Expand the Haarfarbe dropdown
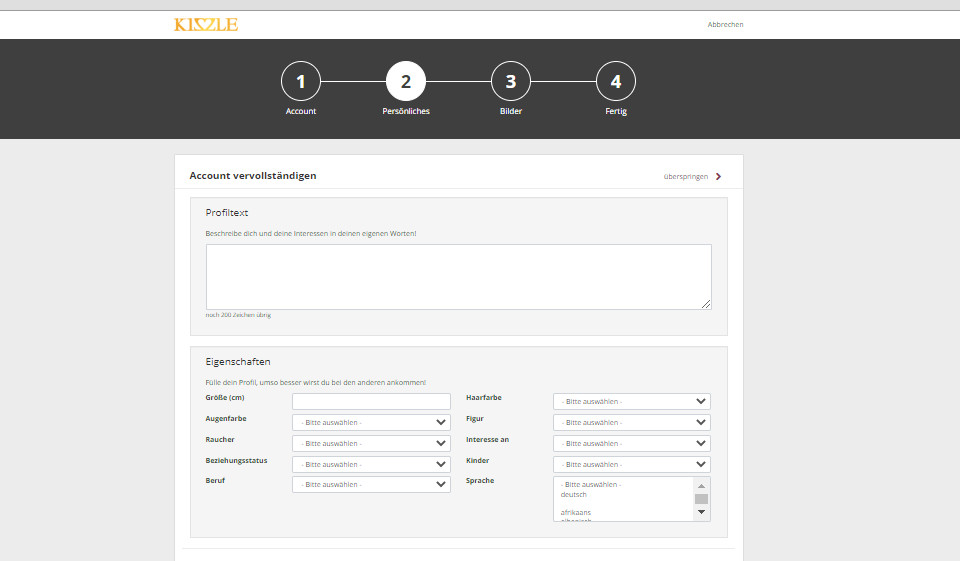This screenshot has width=960, height=561. (632, 401)
